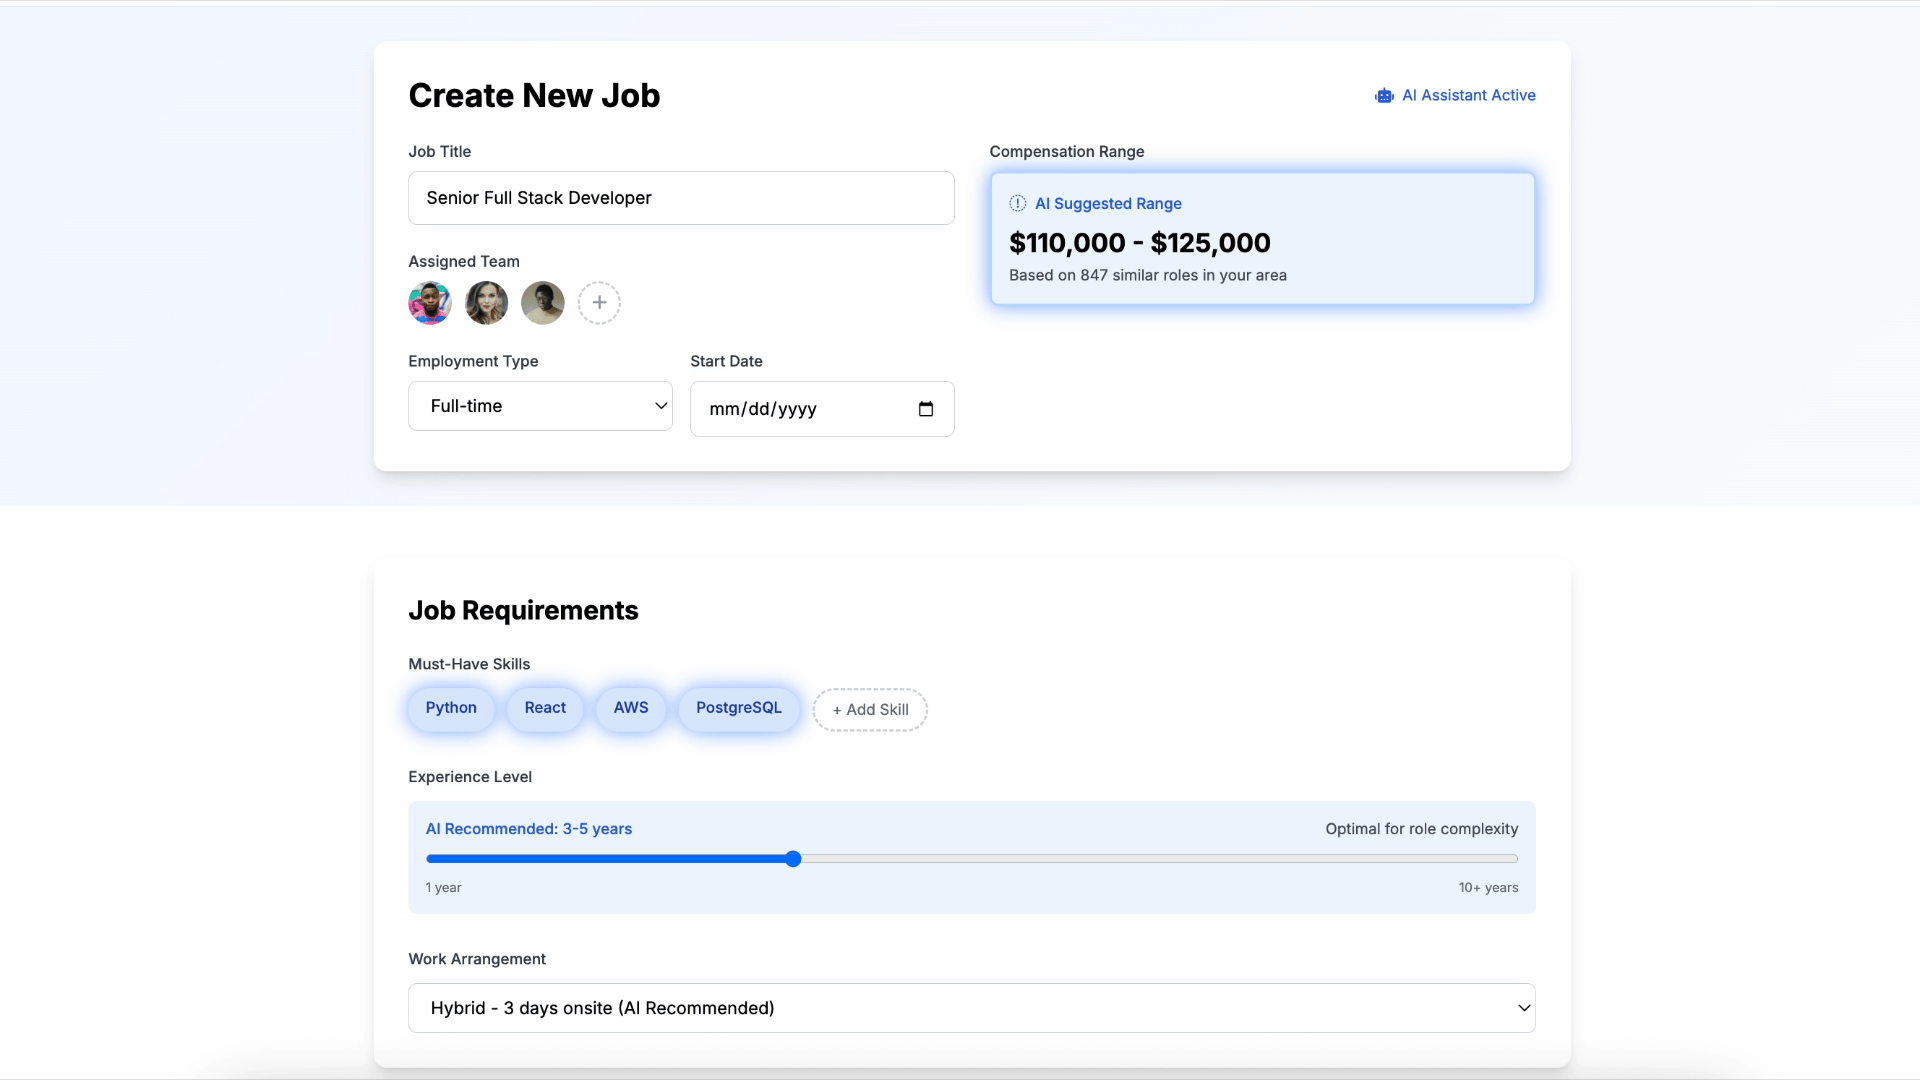Viewport: 1920px width, 1080px height.
Task: Toggle the React skill tag
Action: [545, 708]
